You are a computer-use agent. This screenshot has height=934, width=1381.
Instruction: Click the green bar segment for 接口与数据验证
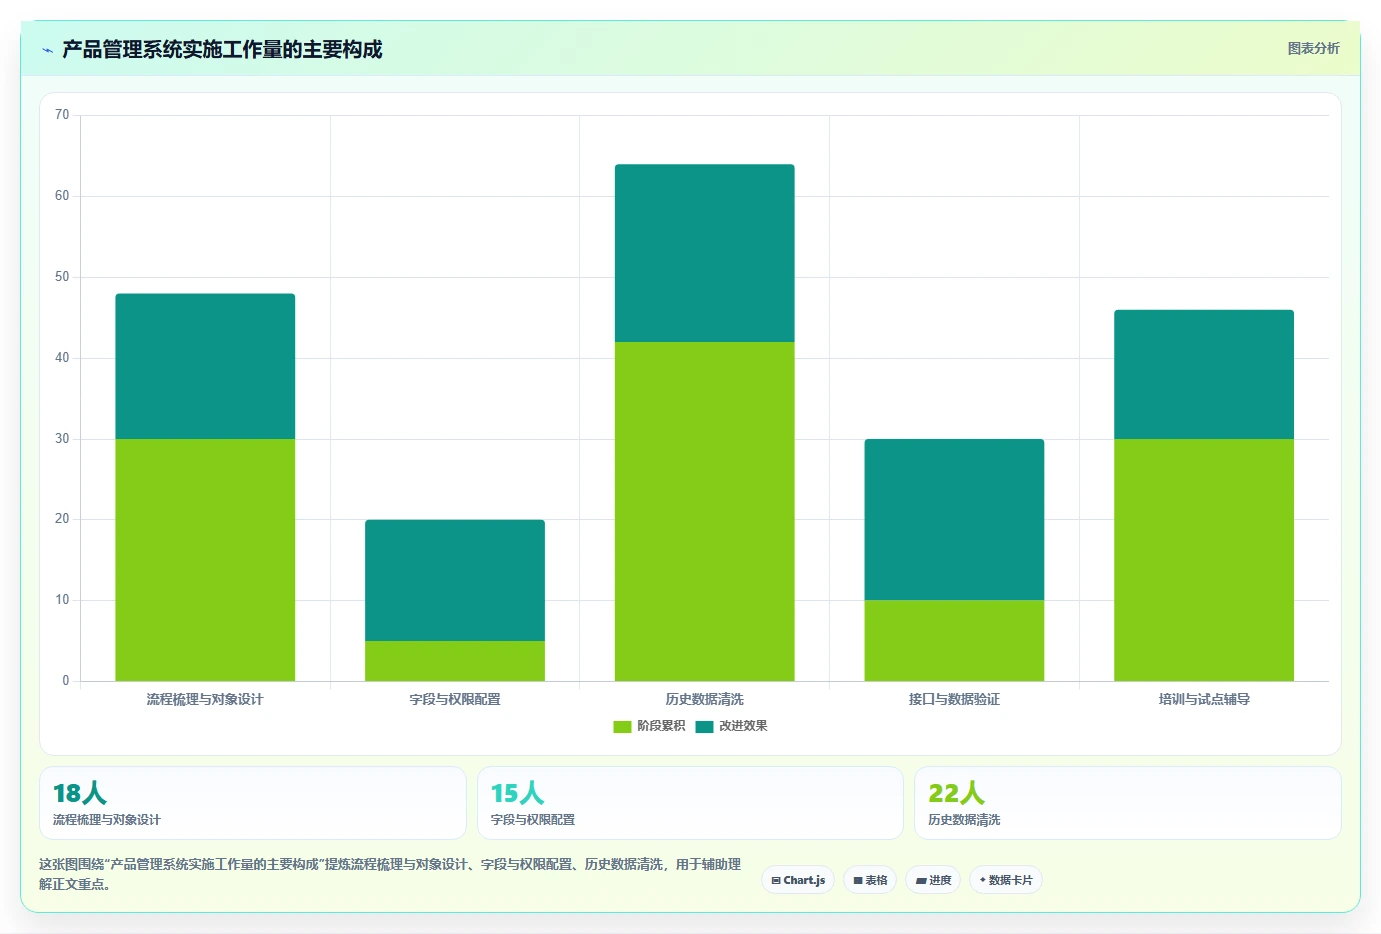click(954, 640)
